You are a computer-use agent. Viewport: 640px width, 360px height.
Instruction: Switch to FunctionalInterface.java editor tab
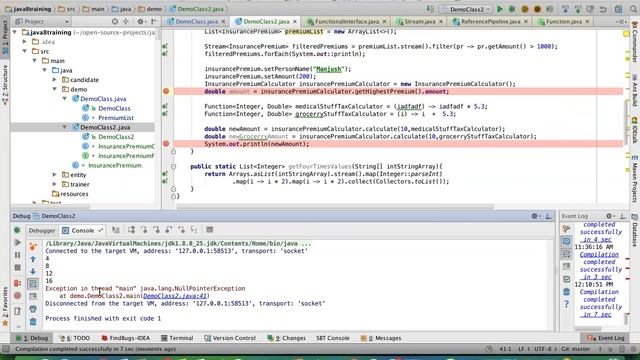[x=347, y=21]
